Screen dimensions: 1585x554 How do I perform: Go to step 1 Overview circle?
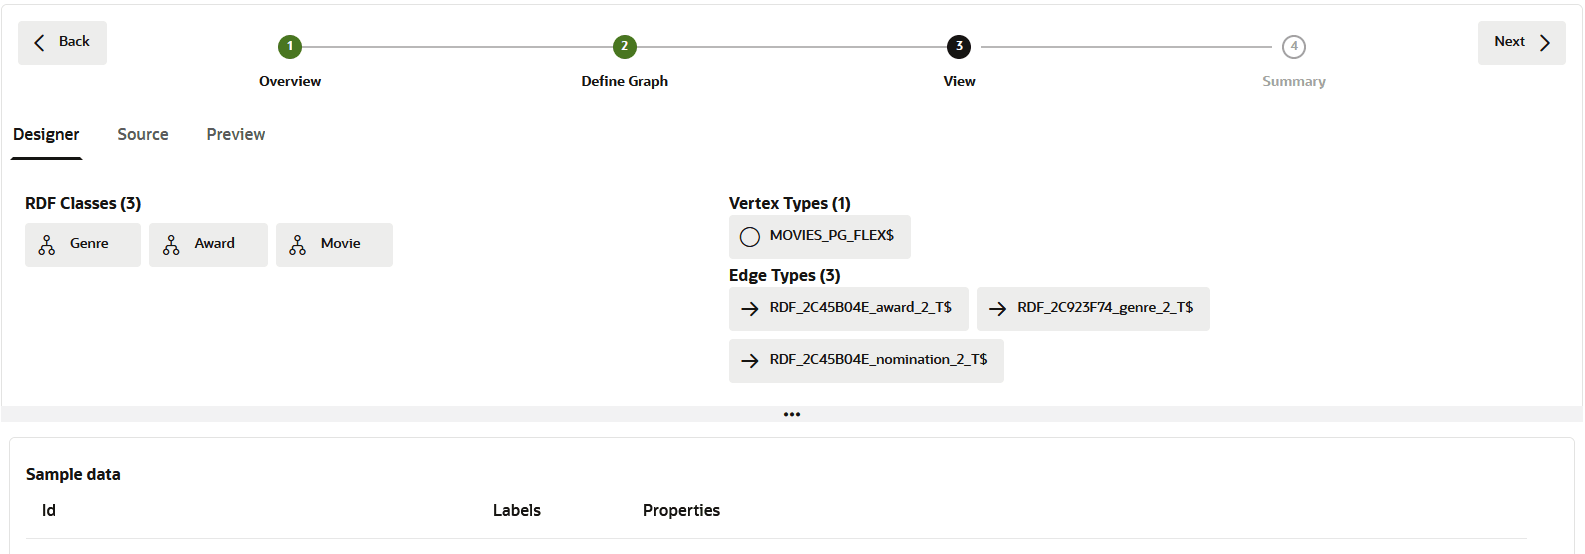(x=290, y=46)
